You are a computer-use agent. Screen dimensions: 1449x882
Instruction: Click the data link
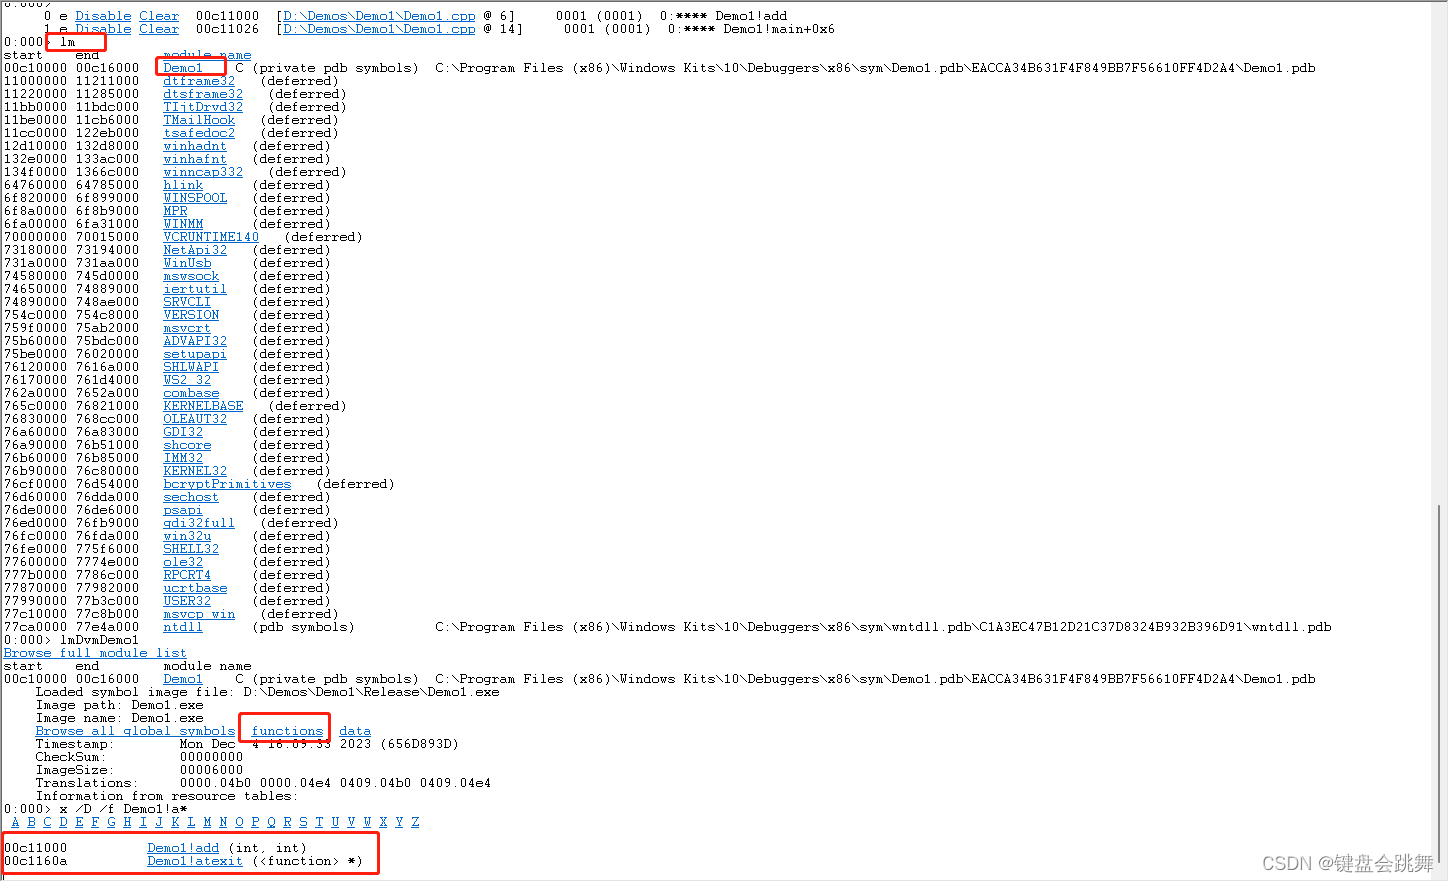355,731
